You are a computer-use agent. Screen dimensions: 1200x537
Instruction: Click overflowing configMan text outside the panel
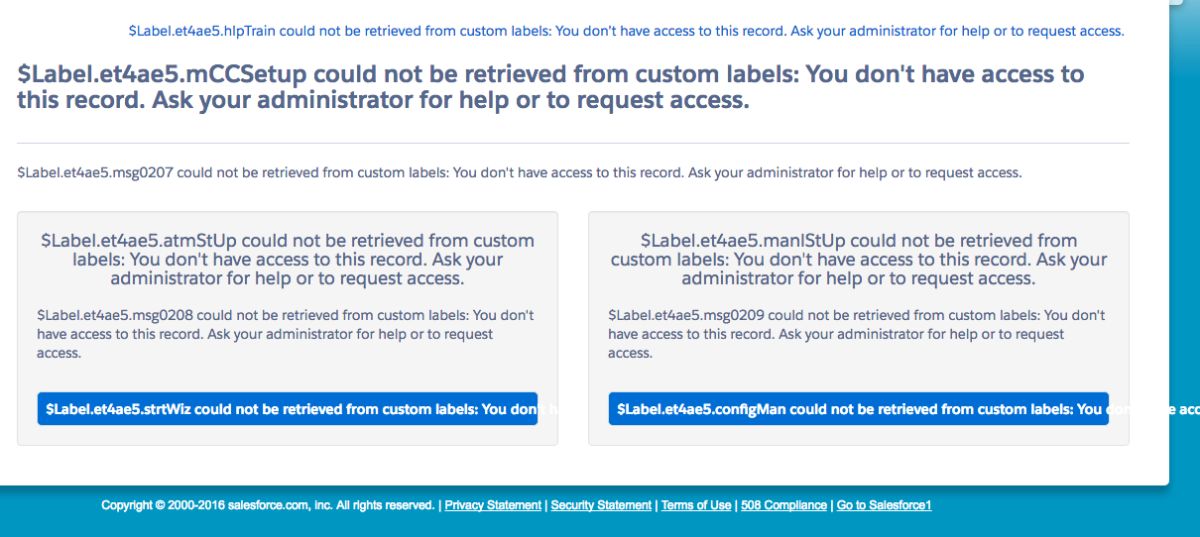pos(1184,409)
